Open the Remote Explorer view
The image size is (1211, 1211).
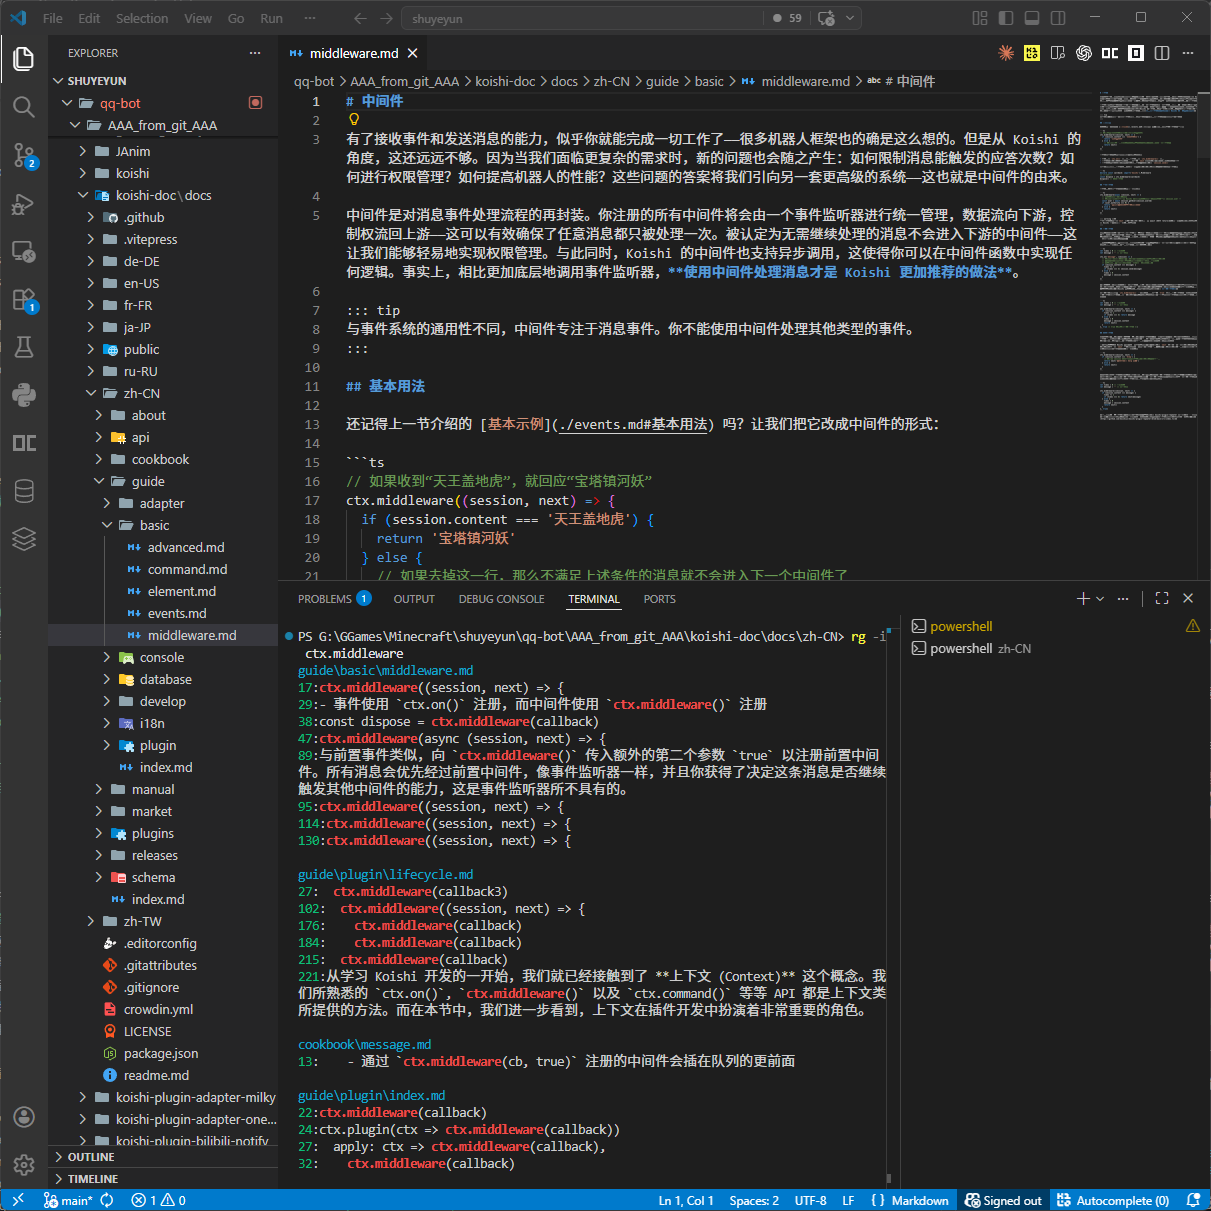point(24,251)
